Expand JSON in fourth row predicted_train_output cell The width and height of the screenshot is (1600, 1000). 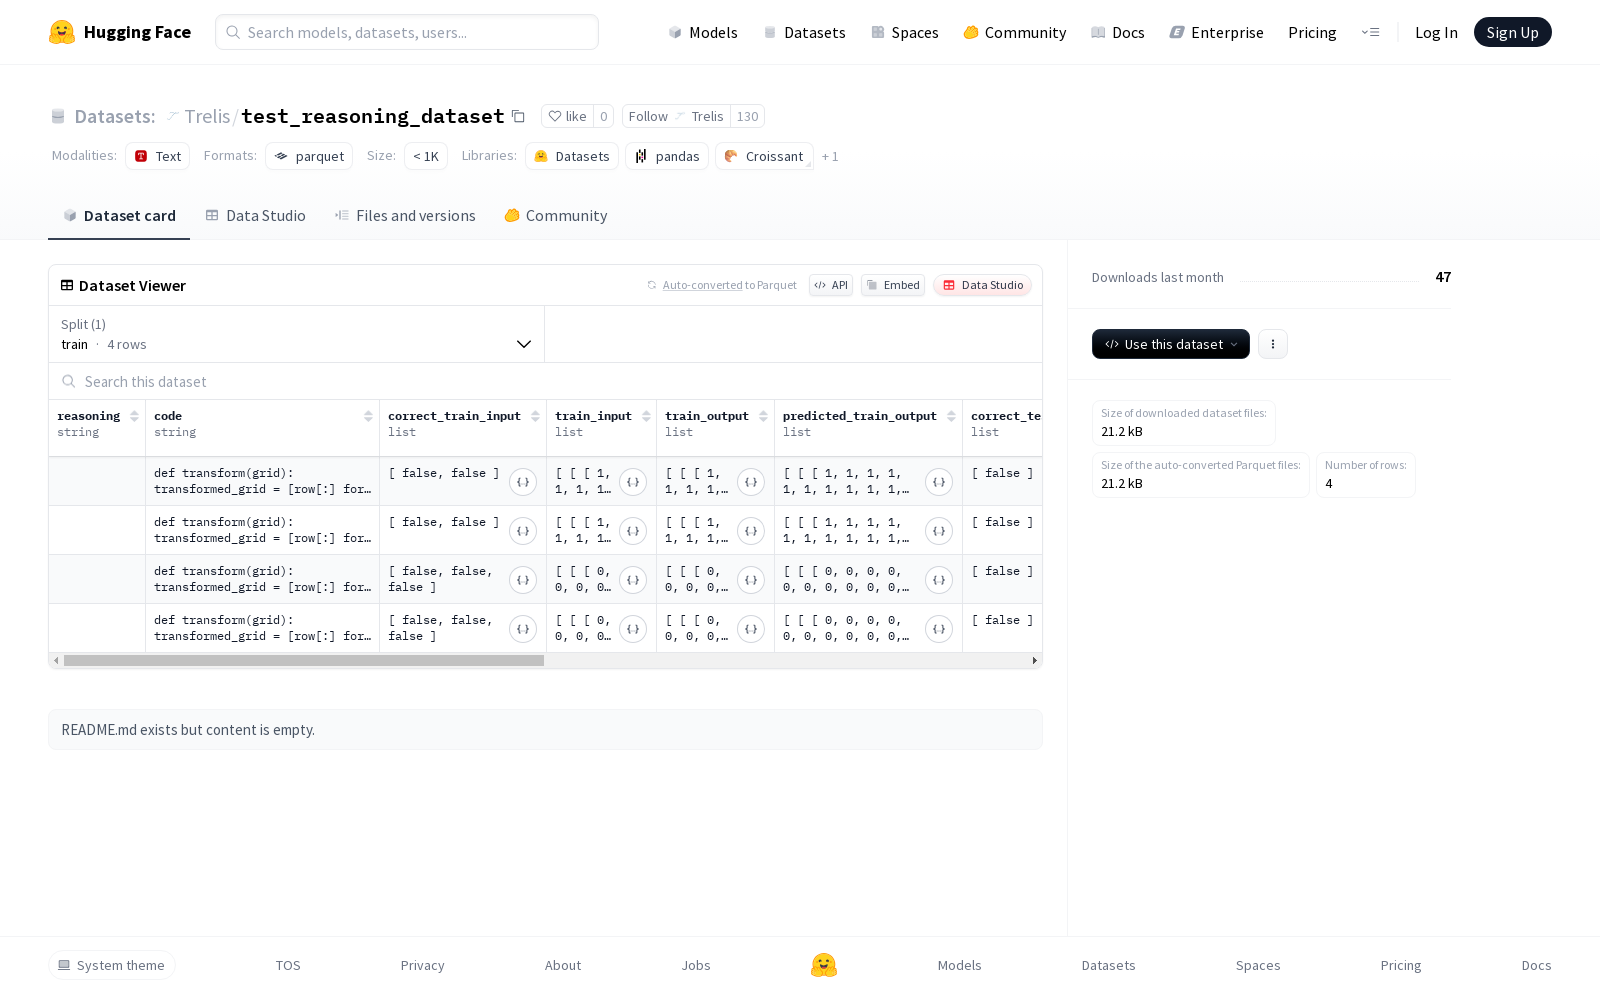[x=939, y=629]
